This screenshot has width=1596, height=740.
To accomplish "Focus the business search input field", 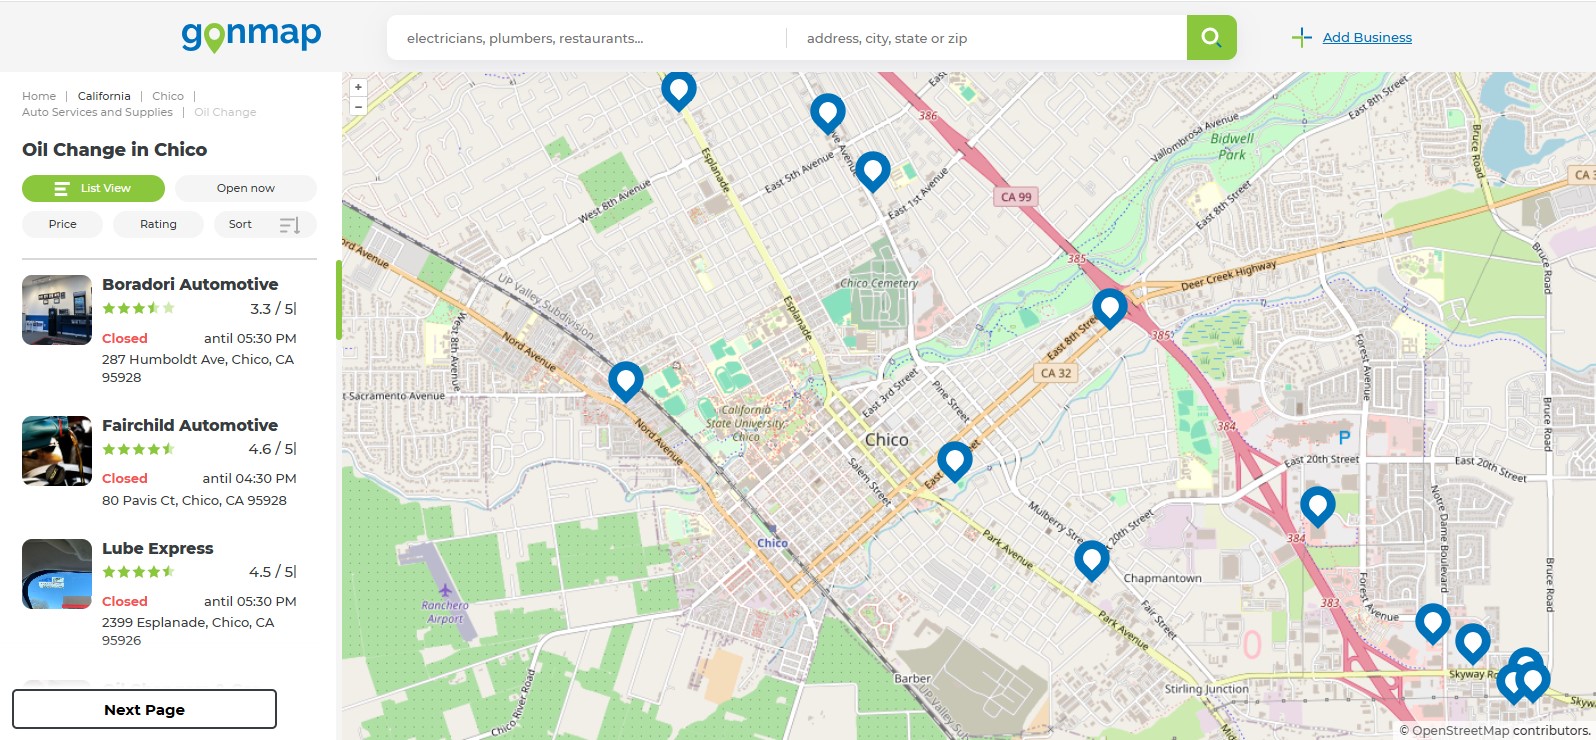I will coord(587,38).
